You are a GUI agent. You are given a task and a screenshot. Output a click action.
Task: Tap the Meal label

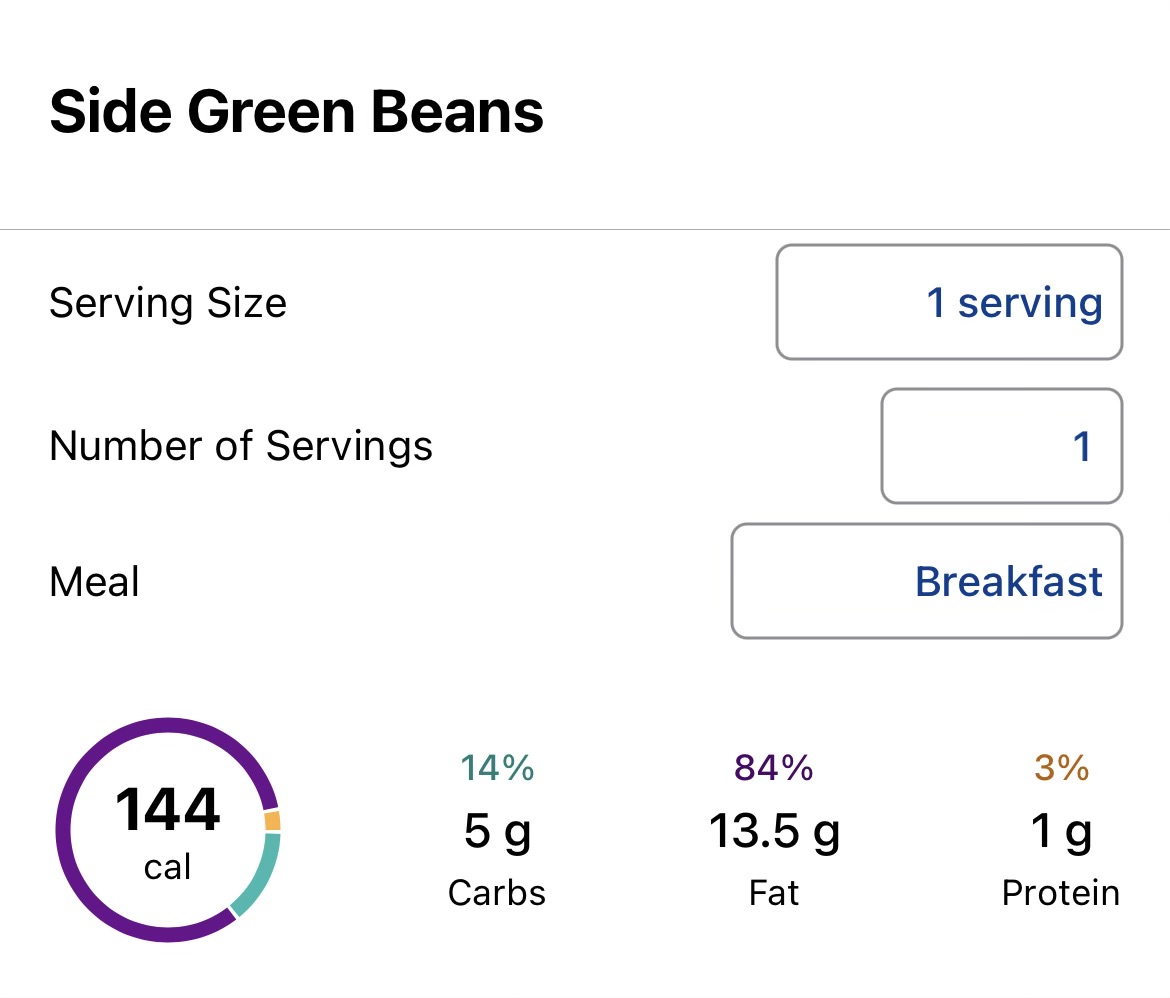click(94, 581)
